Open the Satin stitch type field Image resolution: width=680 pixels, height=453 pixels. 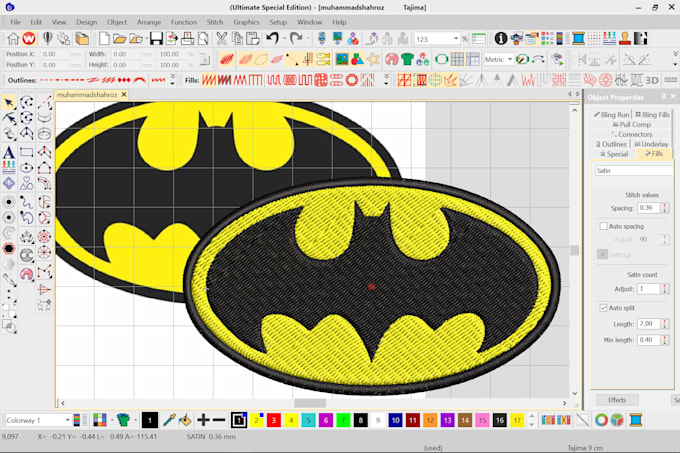point(634,170)
